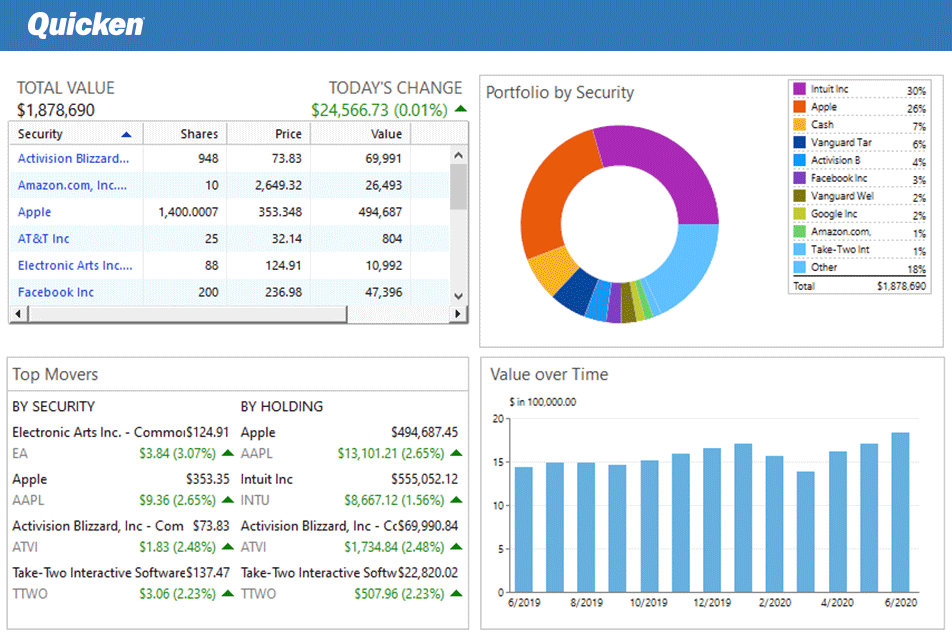The height and width of the screenshot is (637, 952).
Task: Click the table scroll right arrow
Action: [458, 313]
